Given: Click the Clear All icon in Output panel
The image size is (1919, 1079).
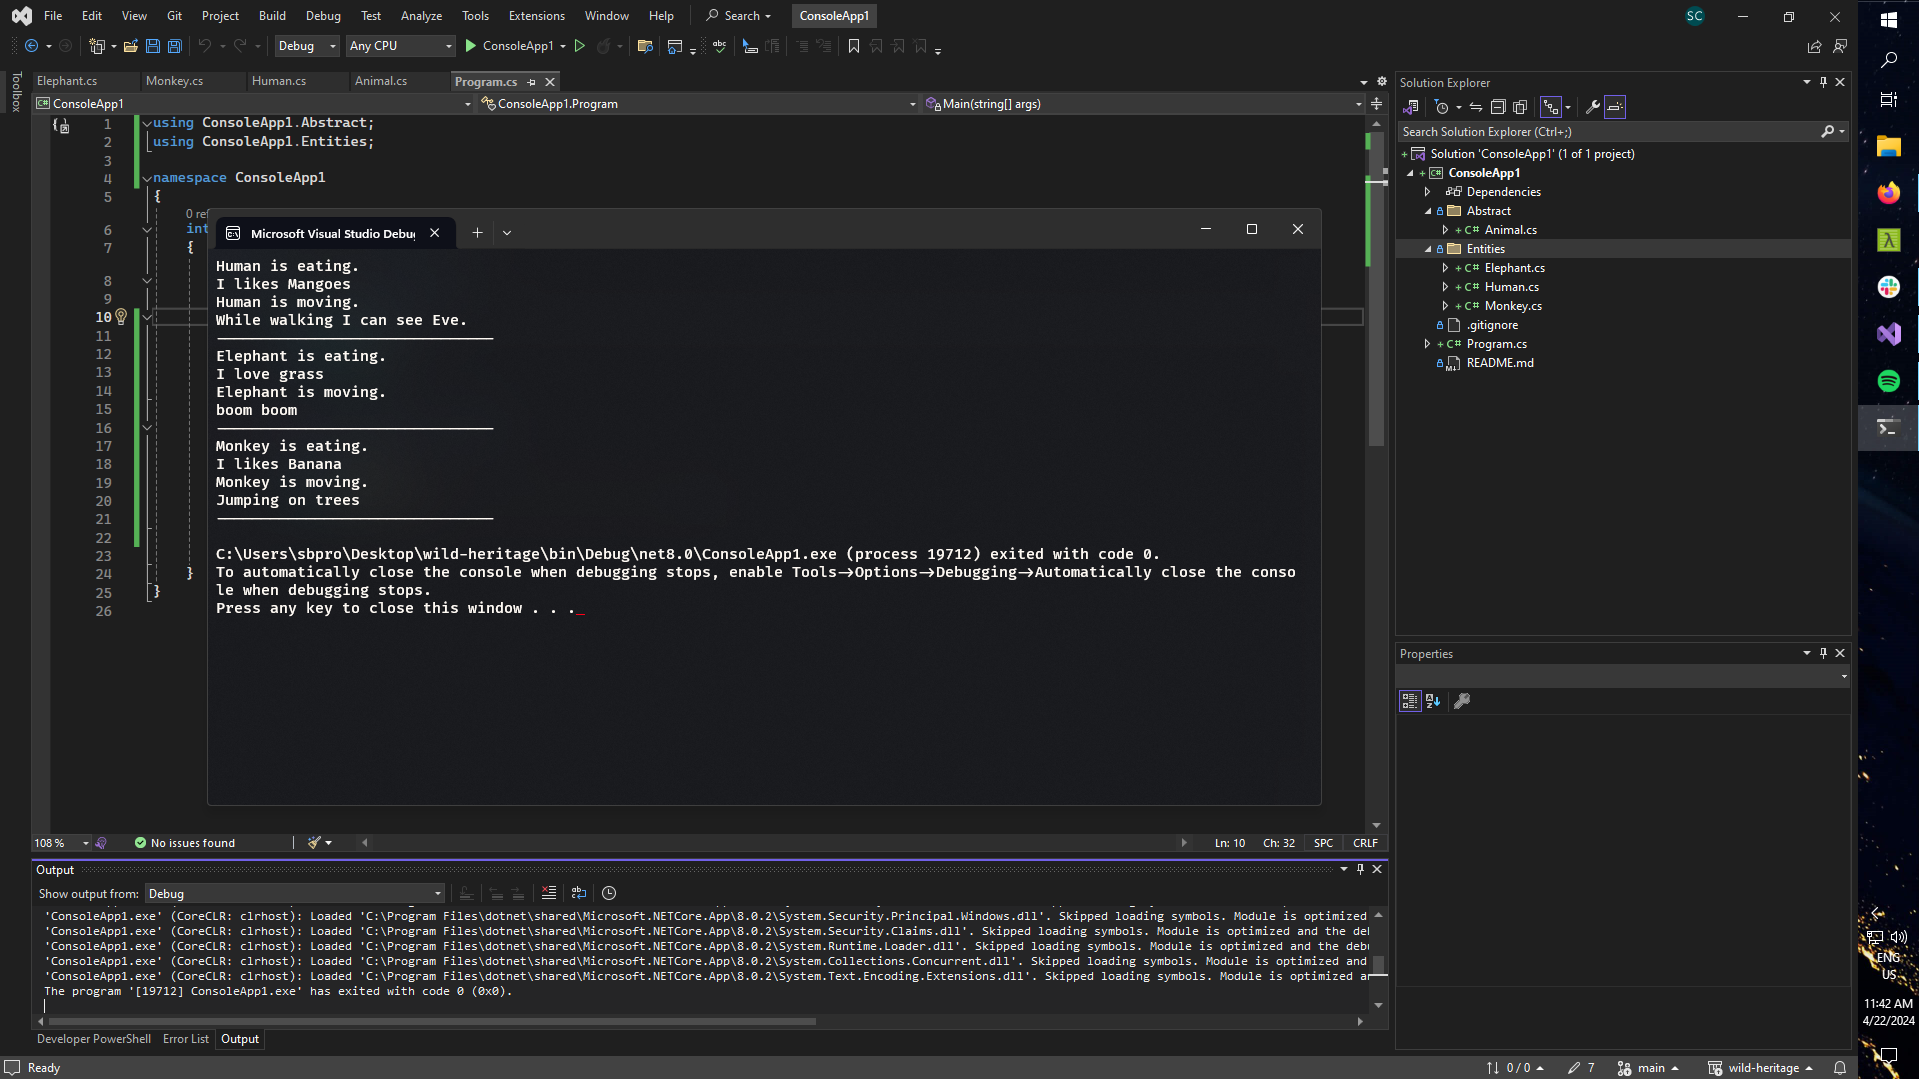Looking at the screenshot, I should pos(549,893).
